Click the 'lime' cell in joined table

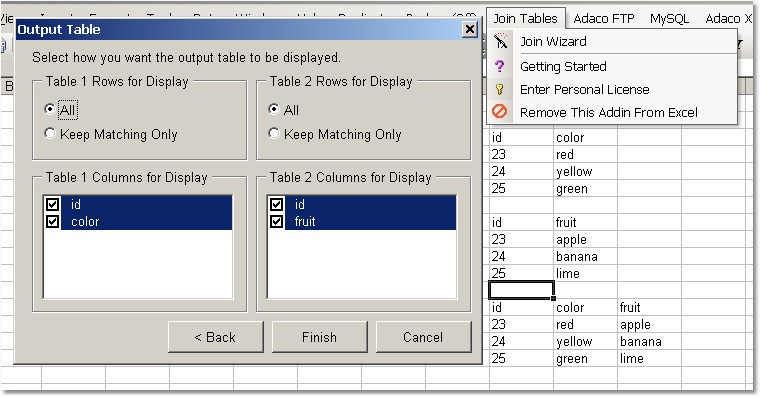(x=649, y=358)
